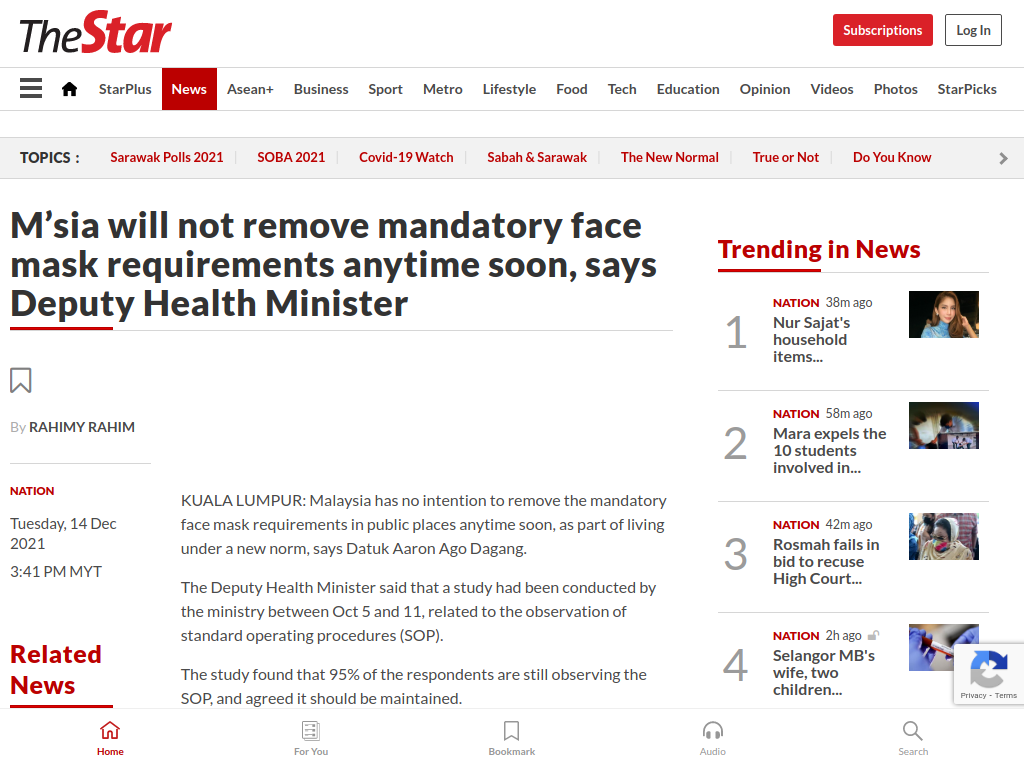The height and width of the screenshot is (768, 1024).
Task: Open the Photos section
Action: pos(895,89)
